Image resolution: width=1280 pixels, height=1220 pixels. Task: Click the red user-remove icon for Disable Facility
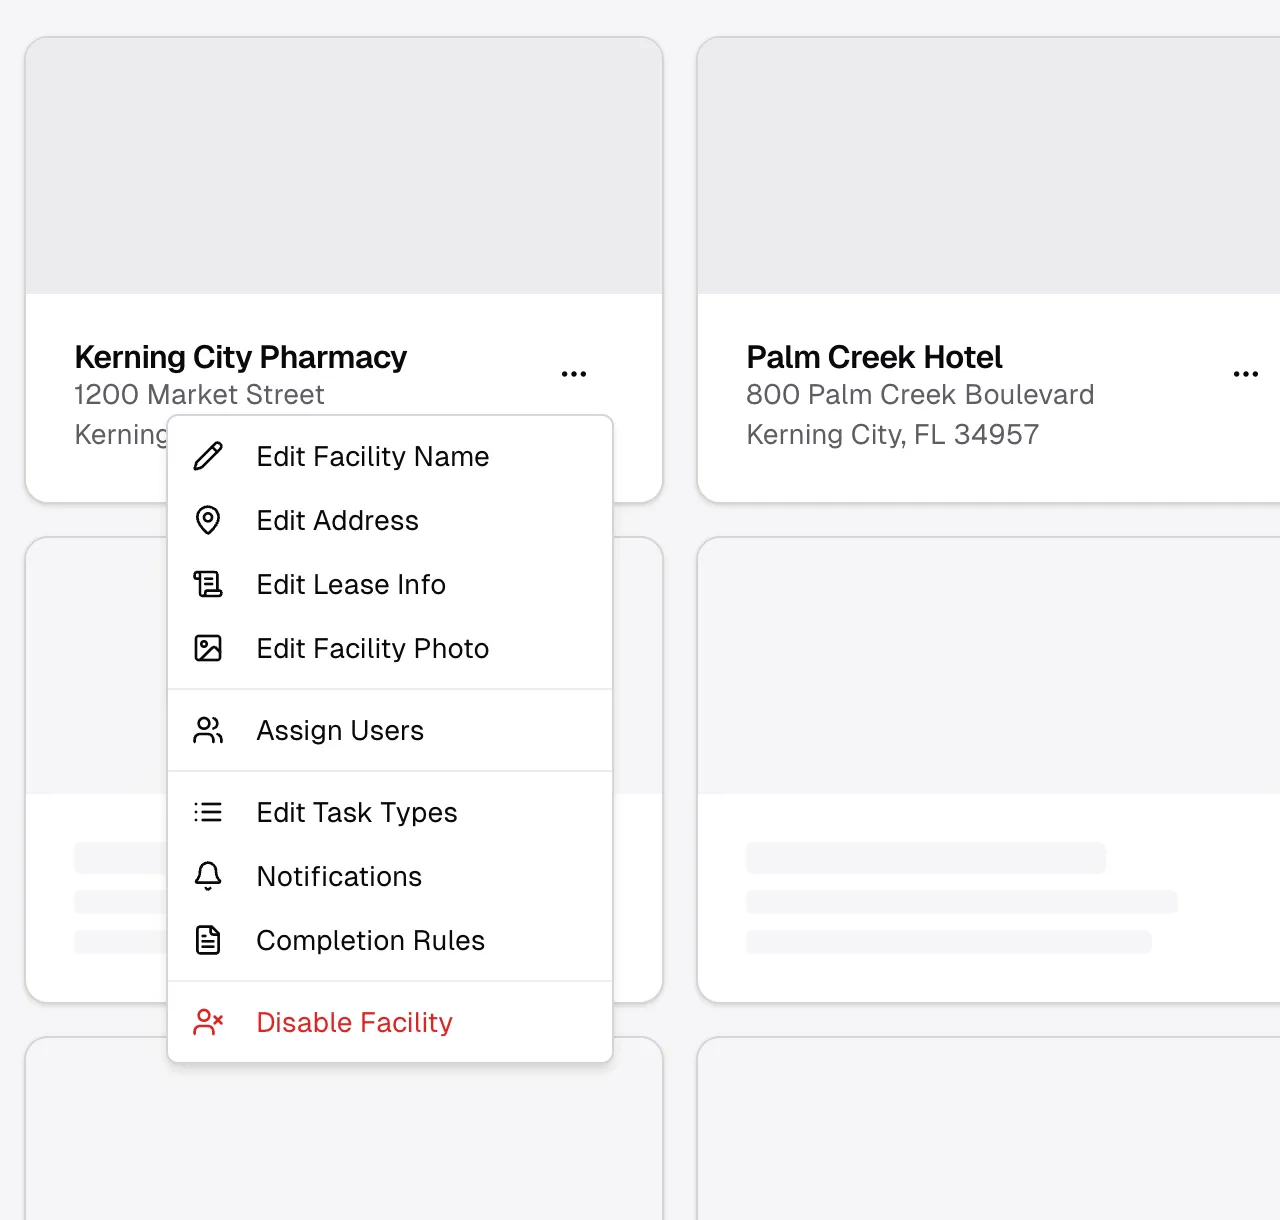(x=208, y=1022)
